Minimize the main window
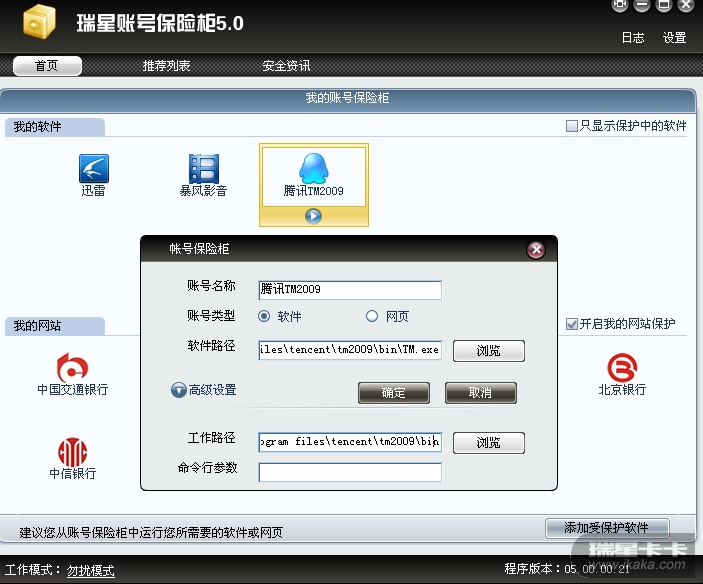This screenshot has width=703, height=584. tap(642, 5)
